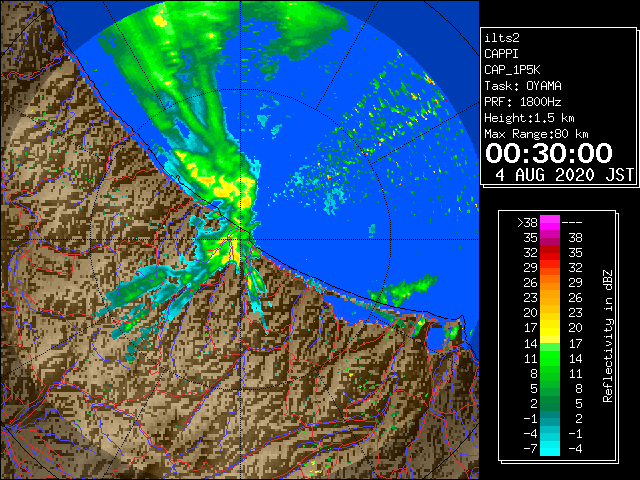Pick the magenta top band of the color scale
The image size is (640, 480).
(x=550, y=222)
